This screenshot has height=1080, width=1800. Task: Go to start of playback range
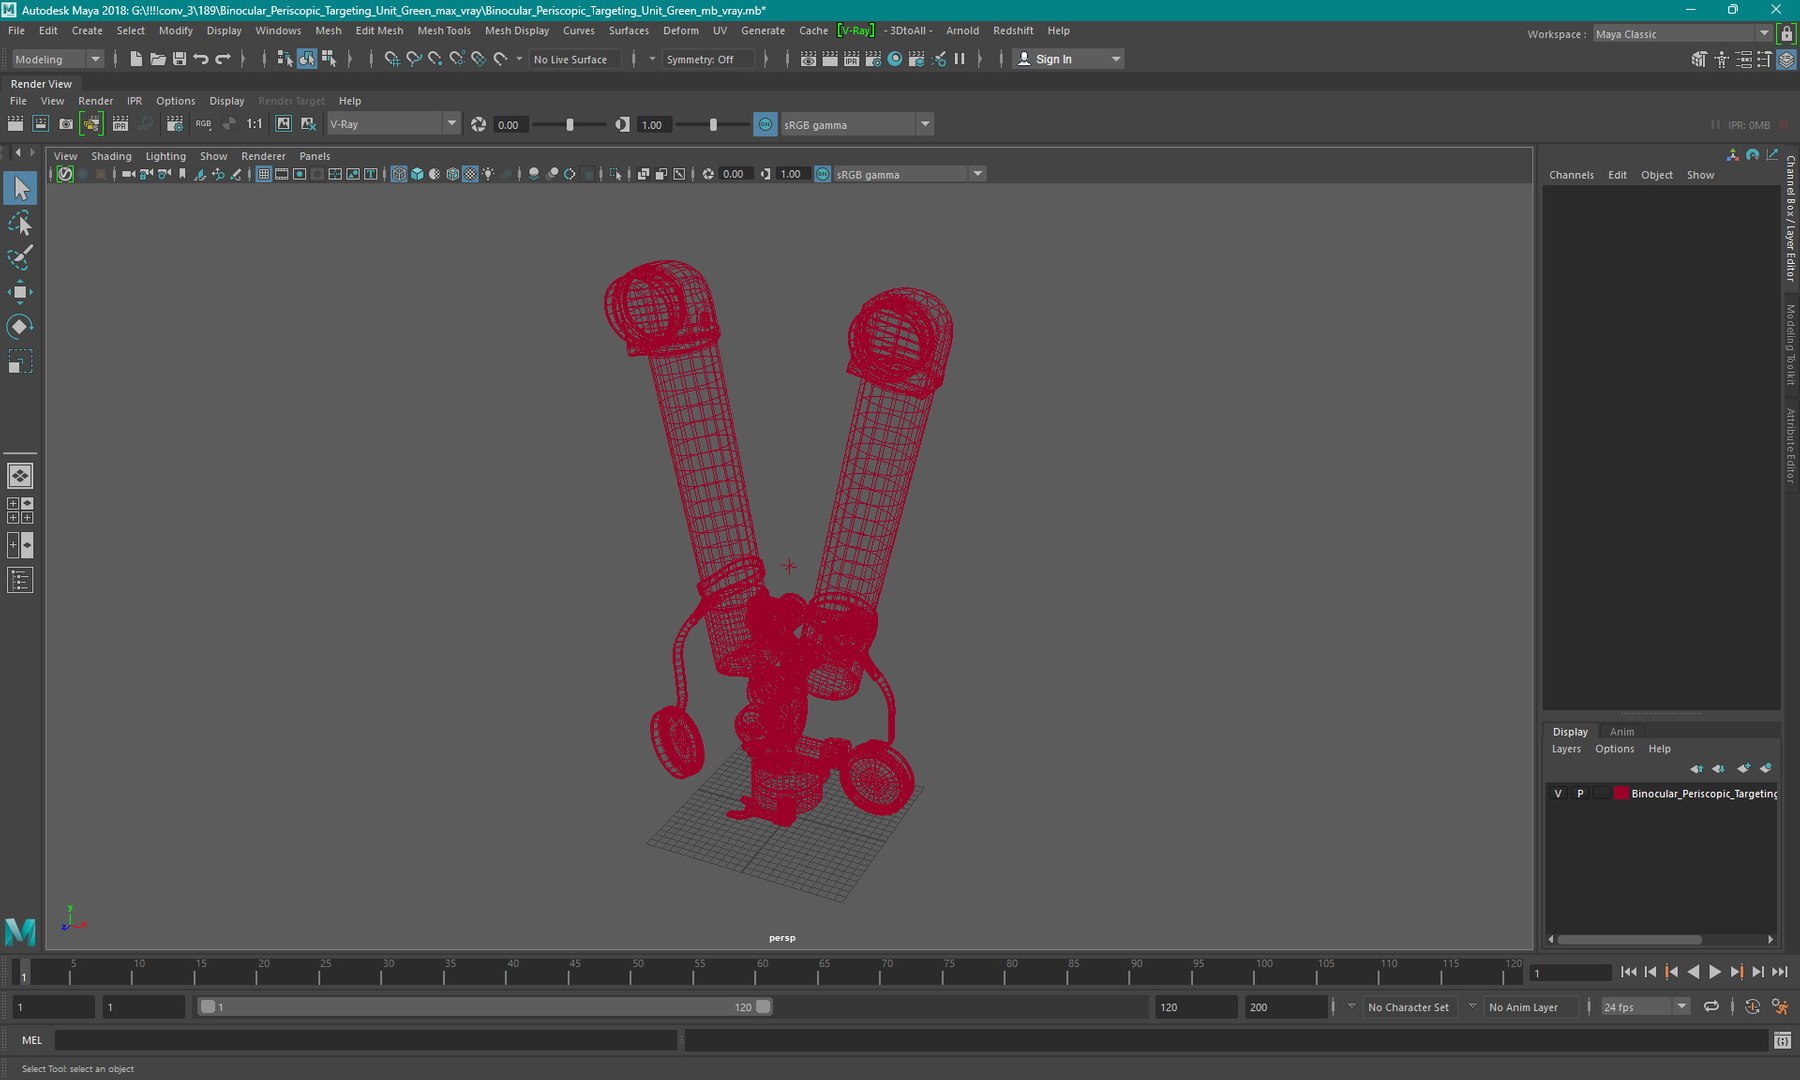tap(1628, 972)
